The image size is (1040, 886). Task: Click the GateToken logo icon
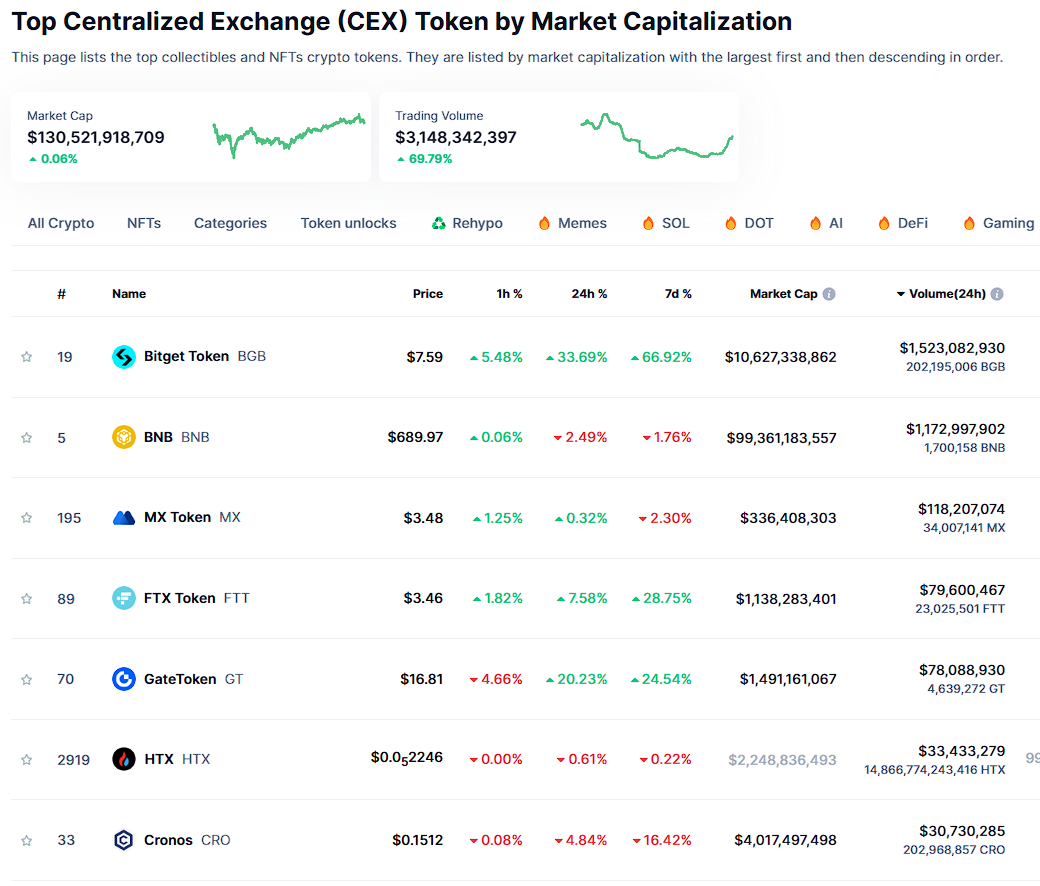click(123, 679)
